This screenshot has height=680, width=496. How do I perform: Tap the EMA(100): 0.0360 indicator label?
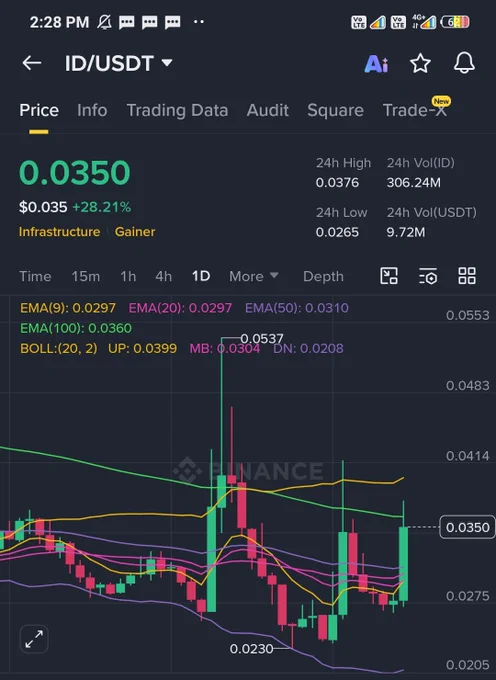(x=76, y=328)
